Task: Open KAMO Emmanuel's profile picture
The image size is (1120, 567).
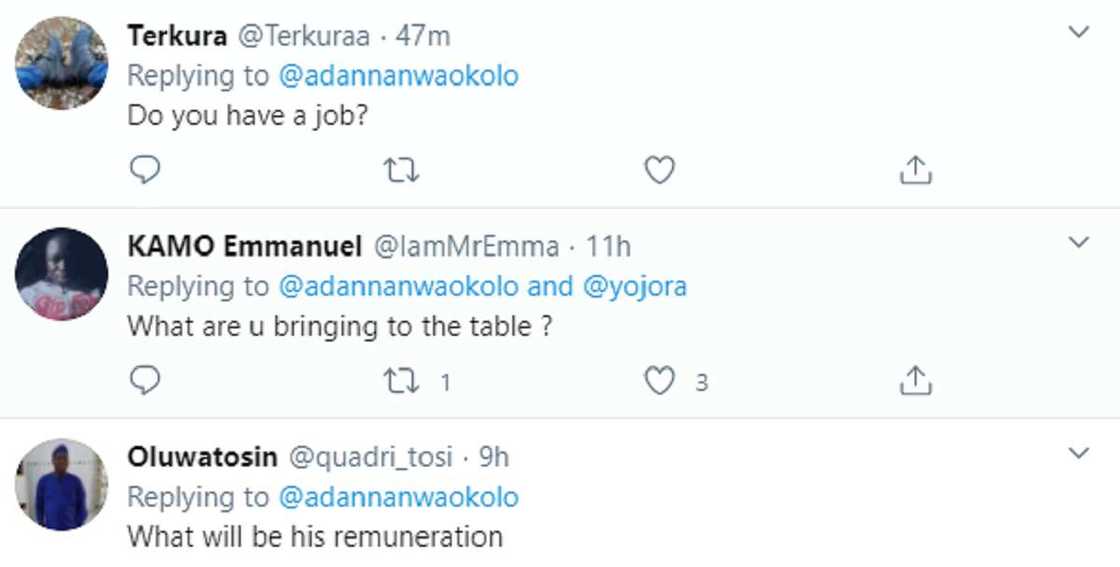Action: coord(62,273)
